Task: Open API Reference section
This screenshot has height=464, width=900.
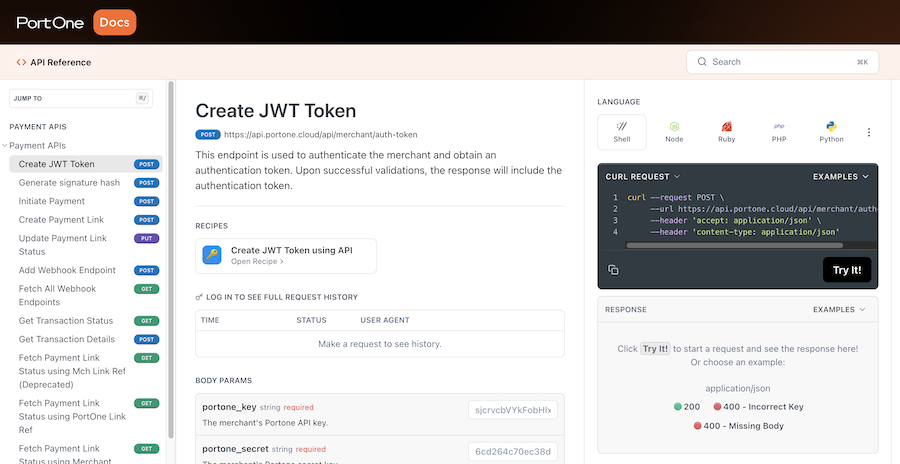Action: (x=54, y=62)
